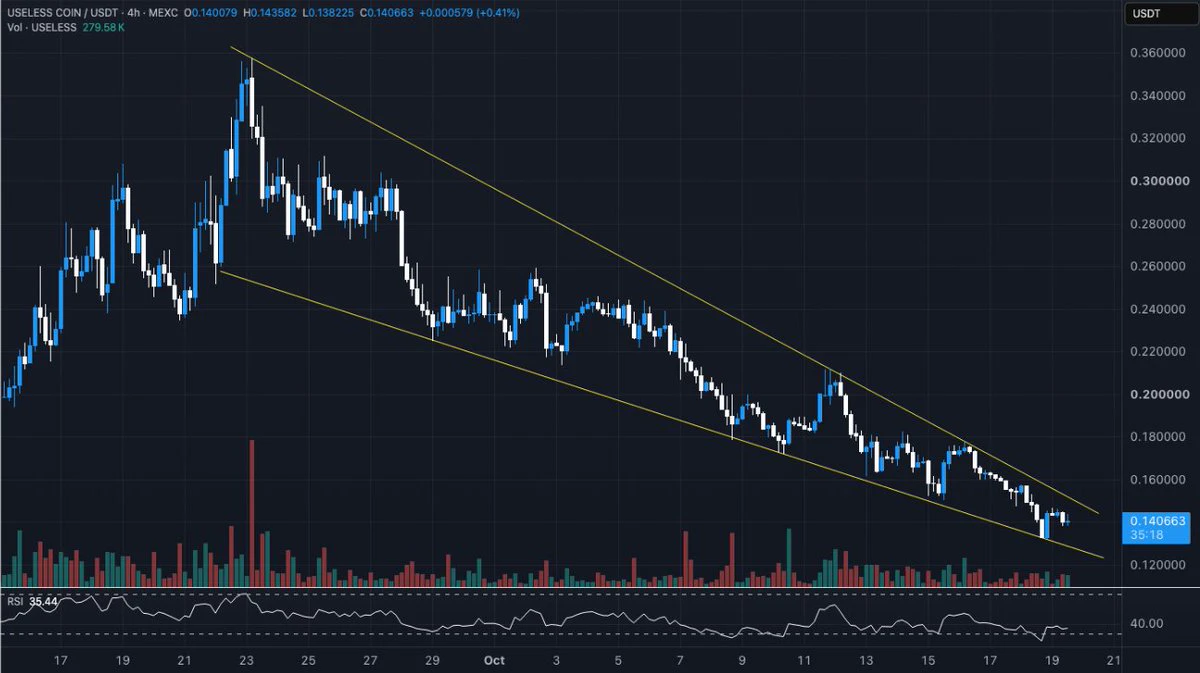Click the 0.120000 price axis label
The height and width of the screenshot is (673, 1200).
click(x=1158, y=565)
